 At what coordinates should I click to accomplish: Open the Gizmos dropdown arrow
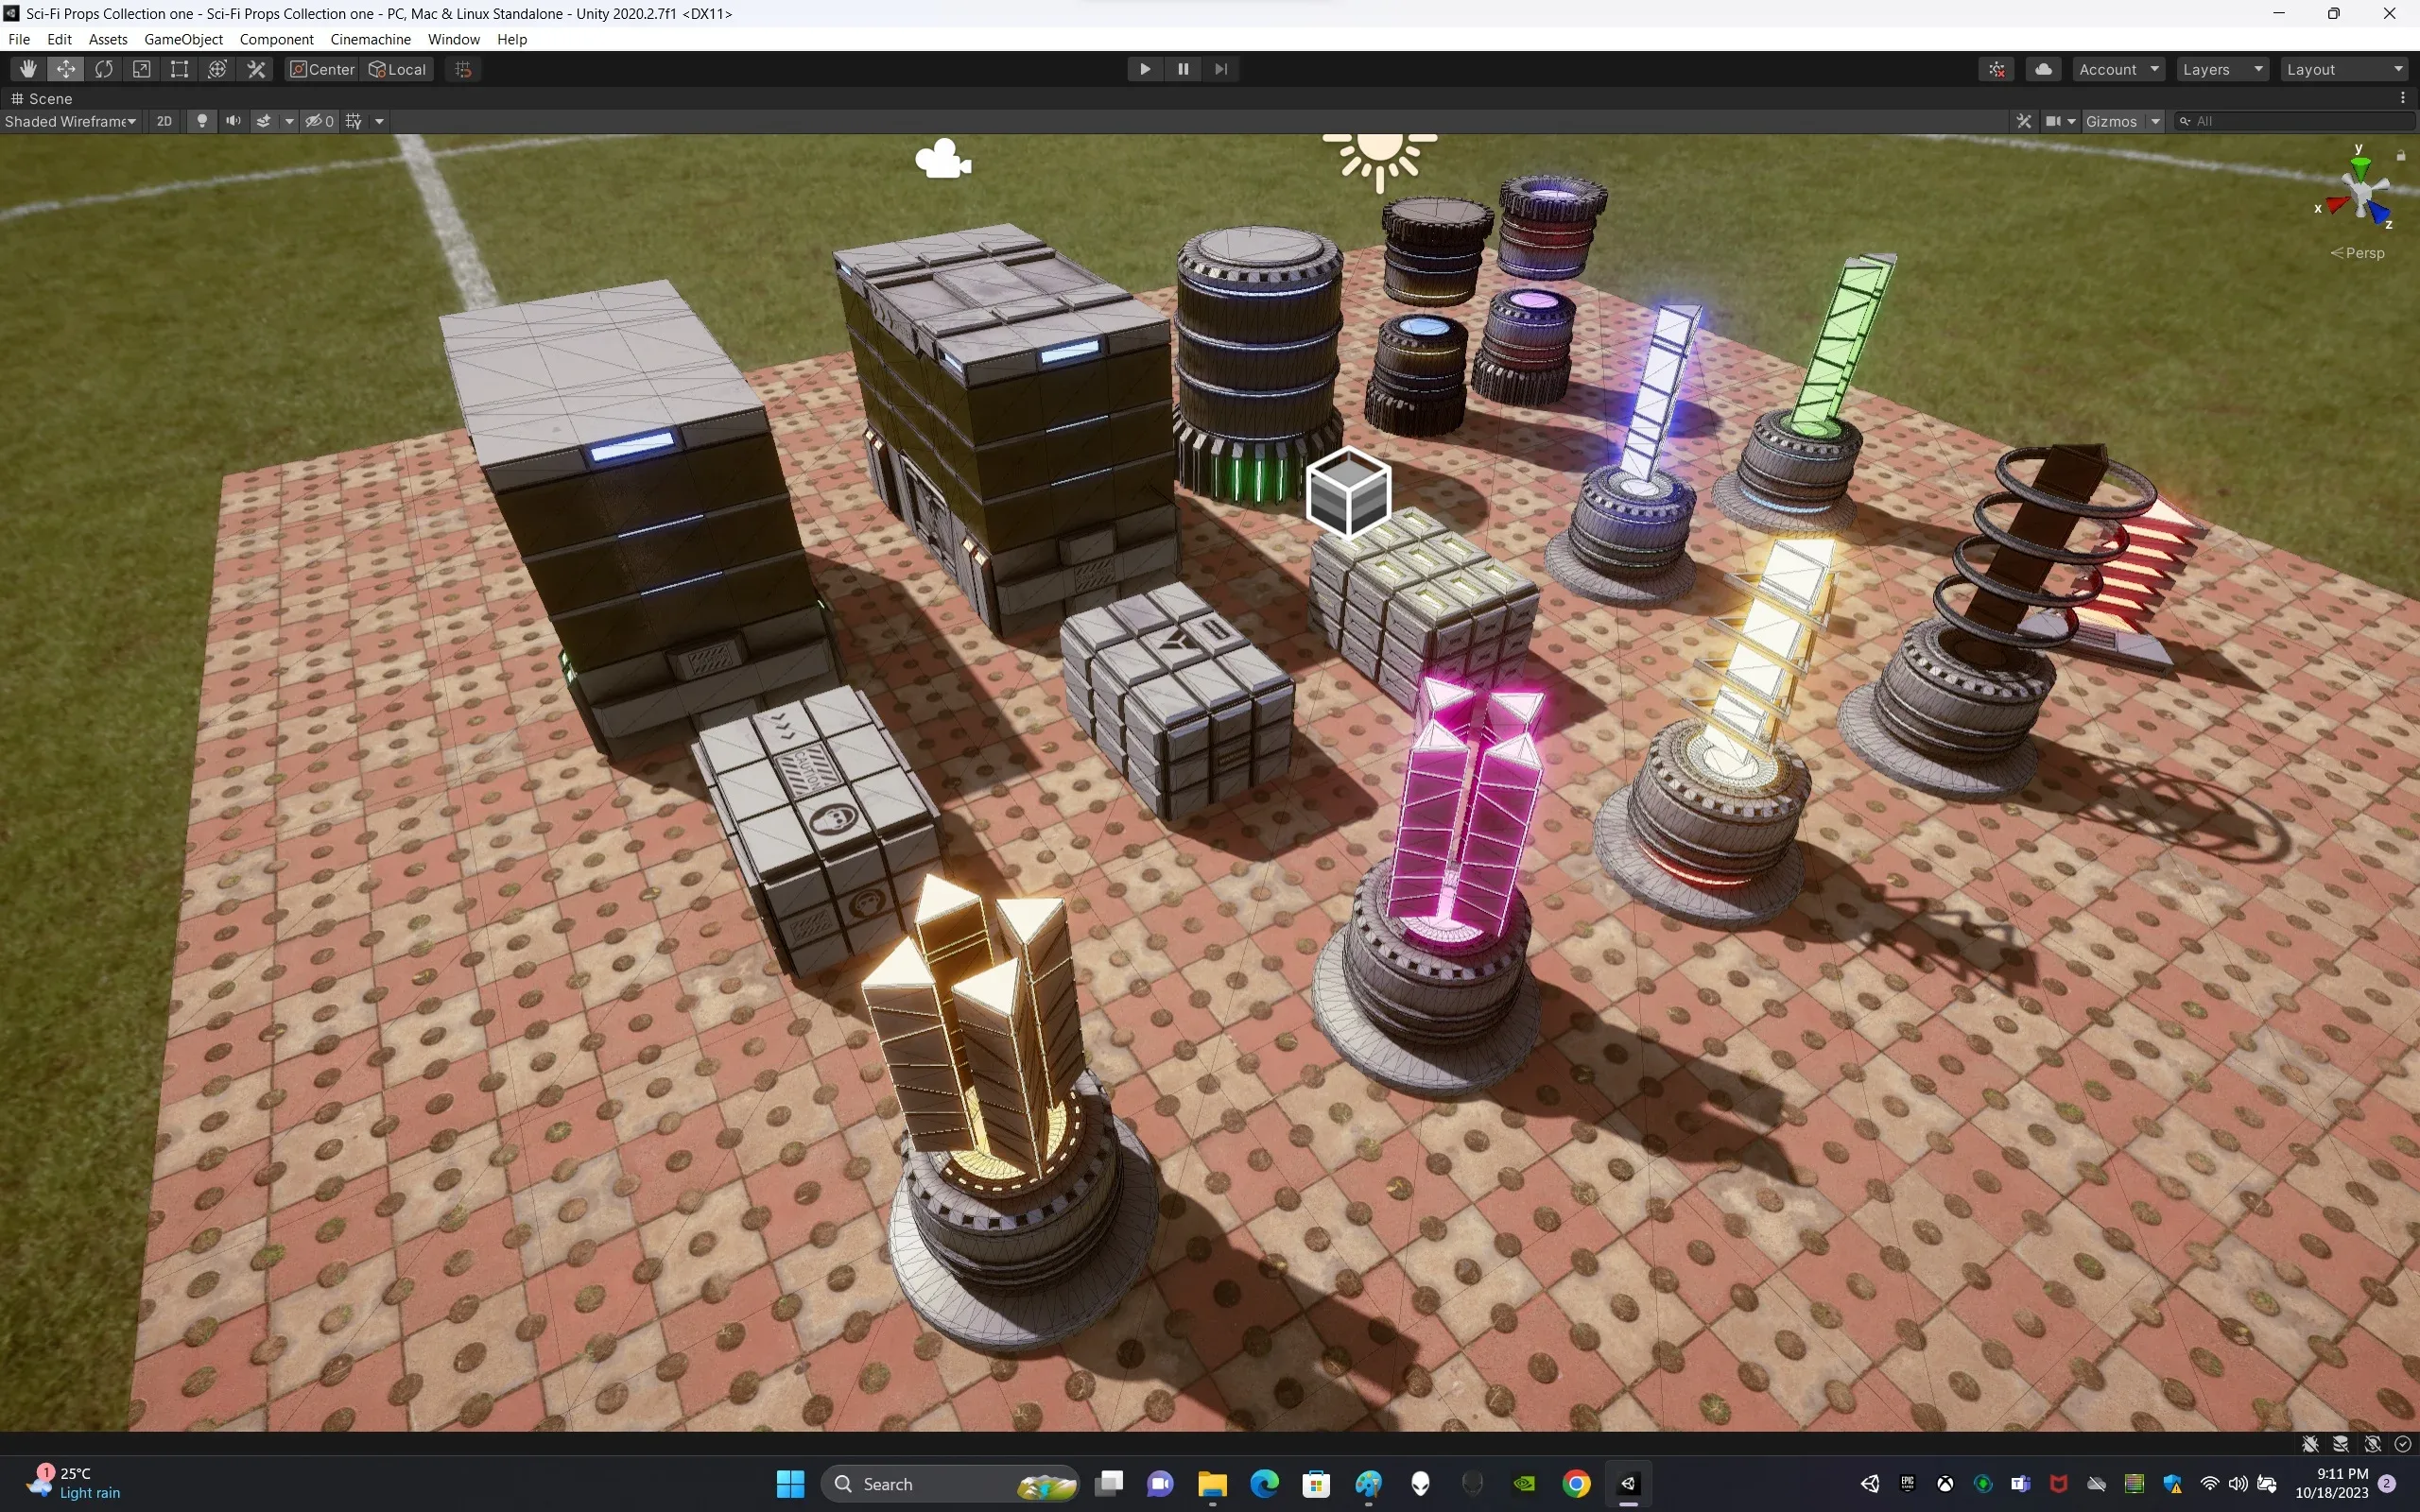tap(2156, 121)
